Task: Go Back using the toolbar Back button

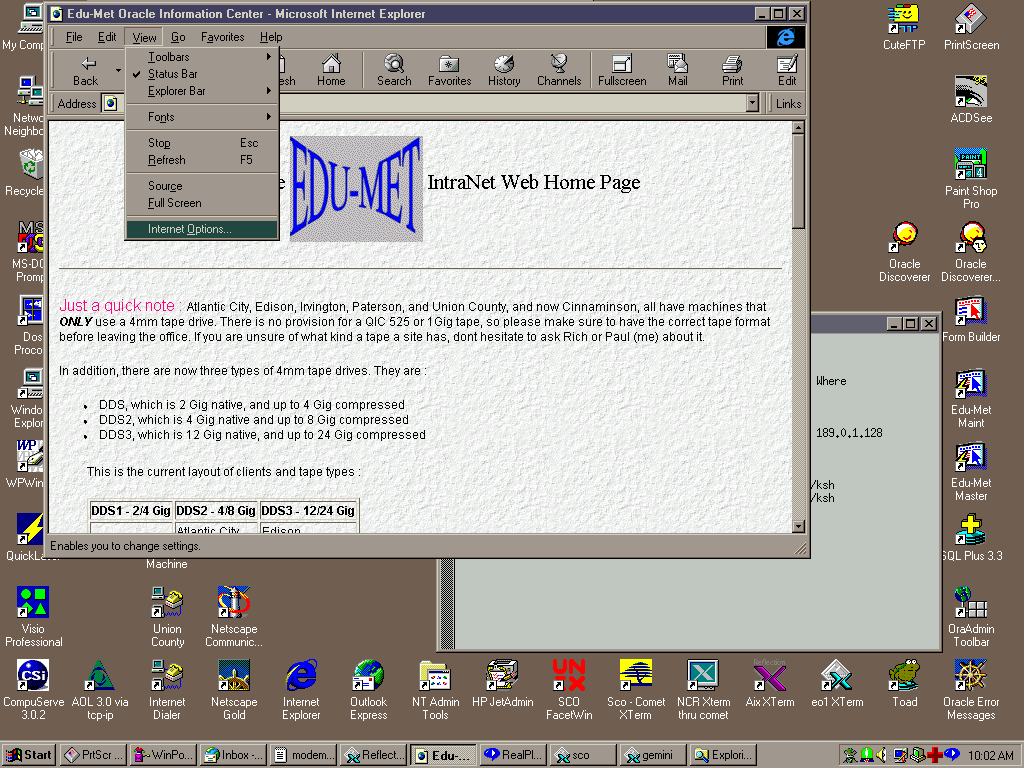Action: (x=86, y=71)
